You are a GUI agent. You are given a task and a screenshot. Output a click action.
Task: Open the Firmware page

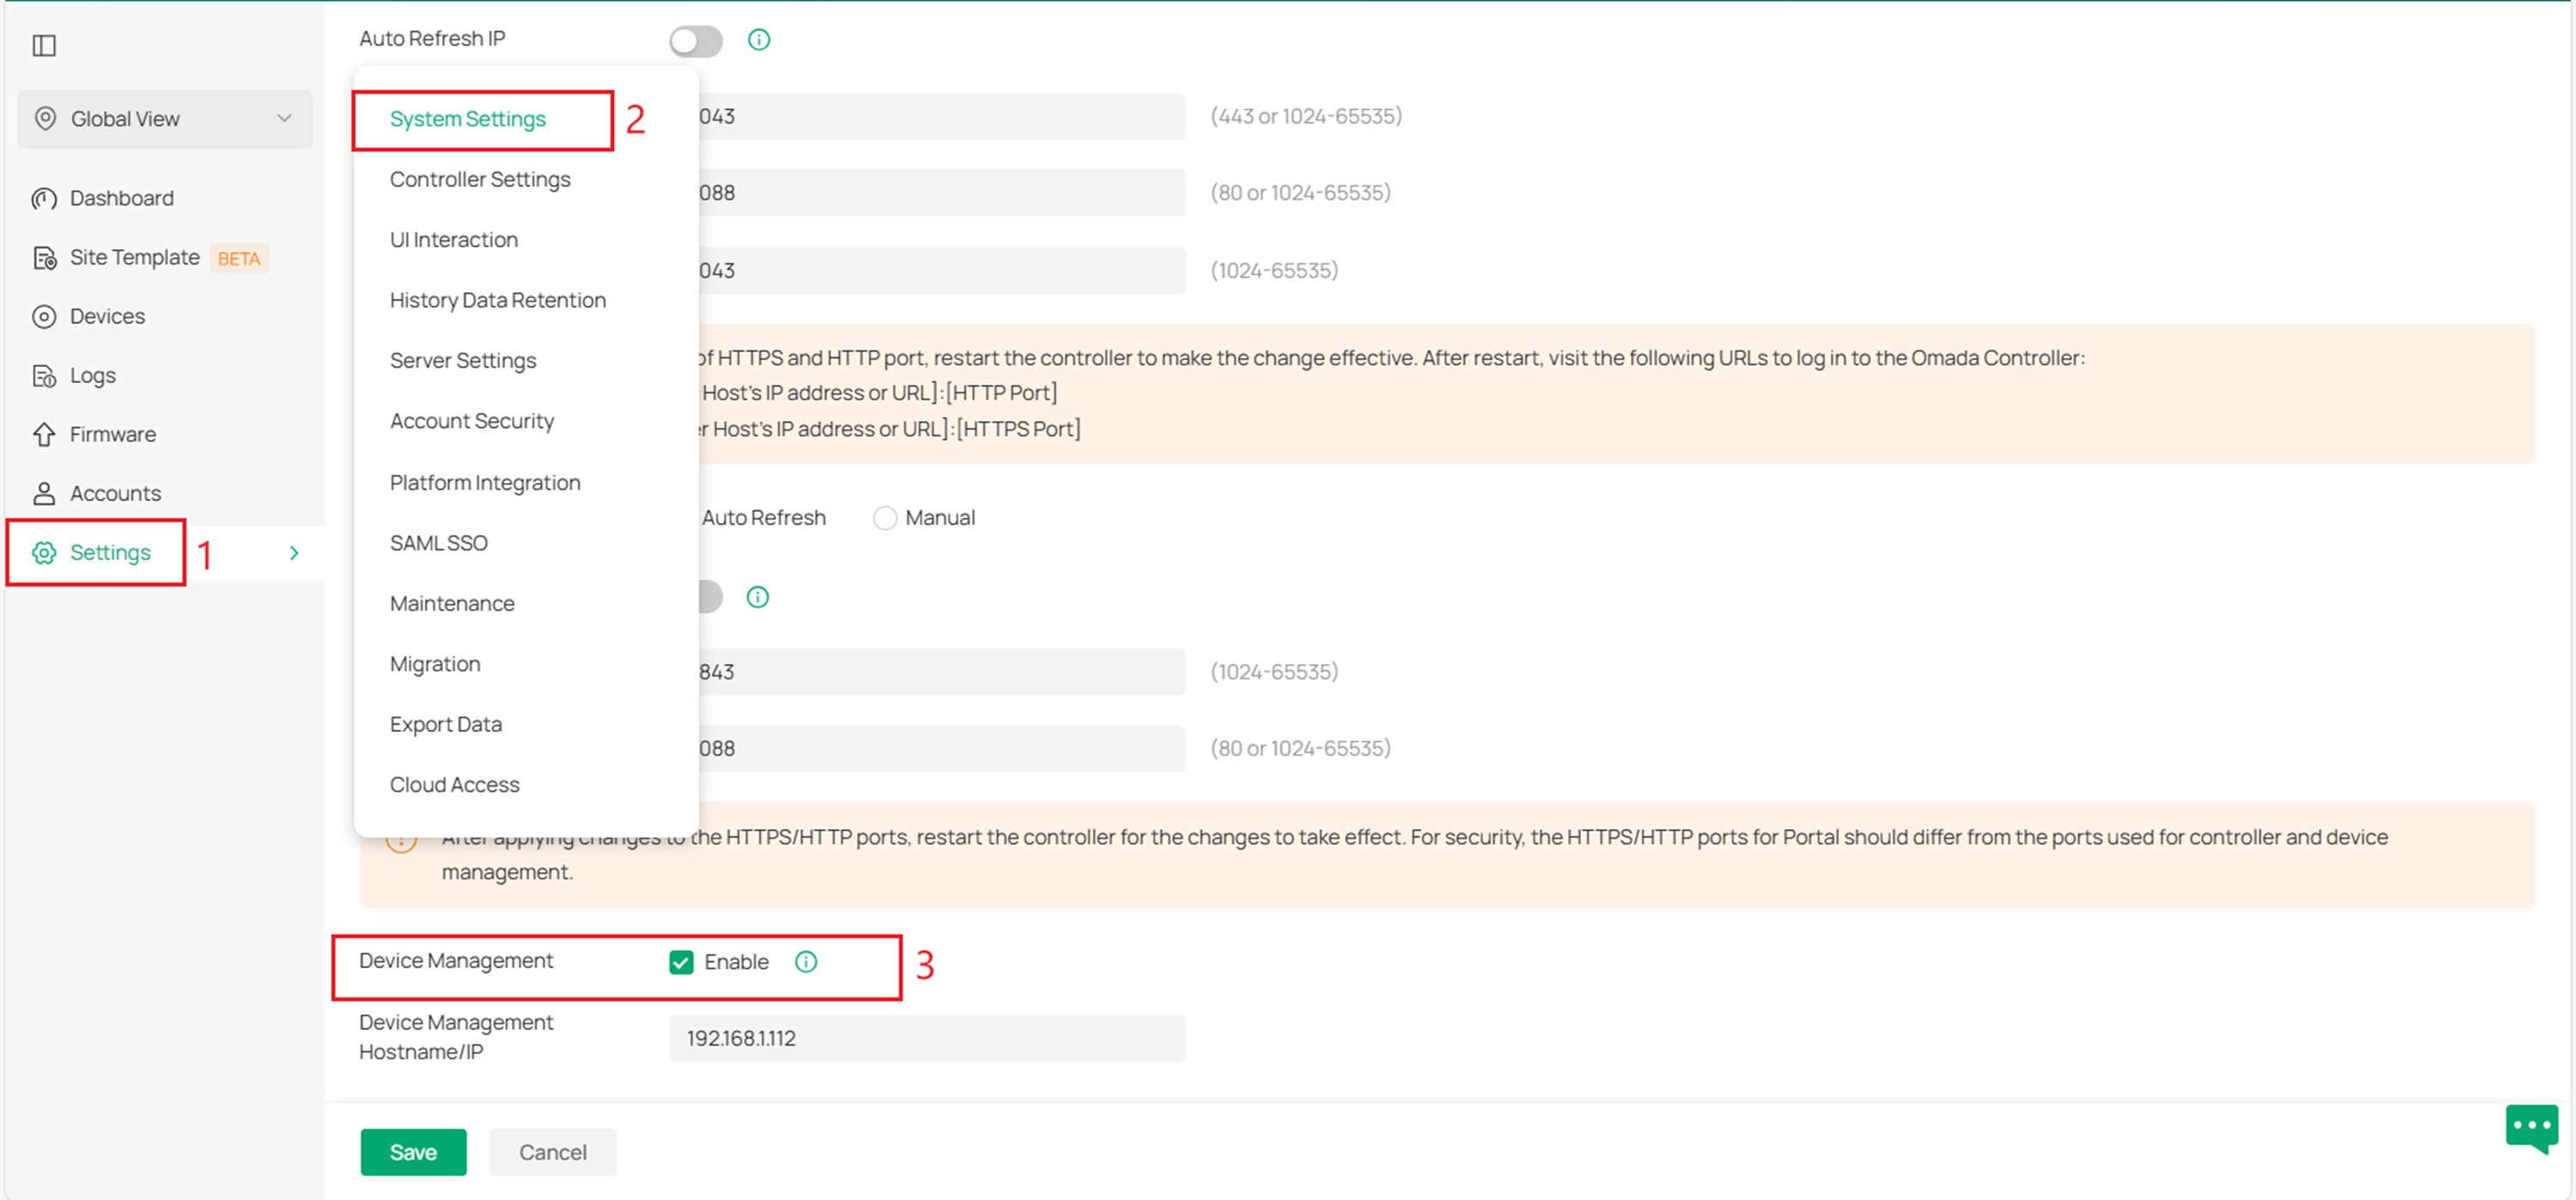(113, 434)
